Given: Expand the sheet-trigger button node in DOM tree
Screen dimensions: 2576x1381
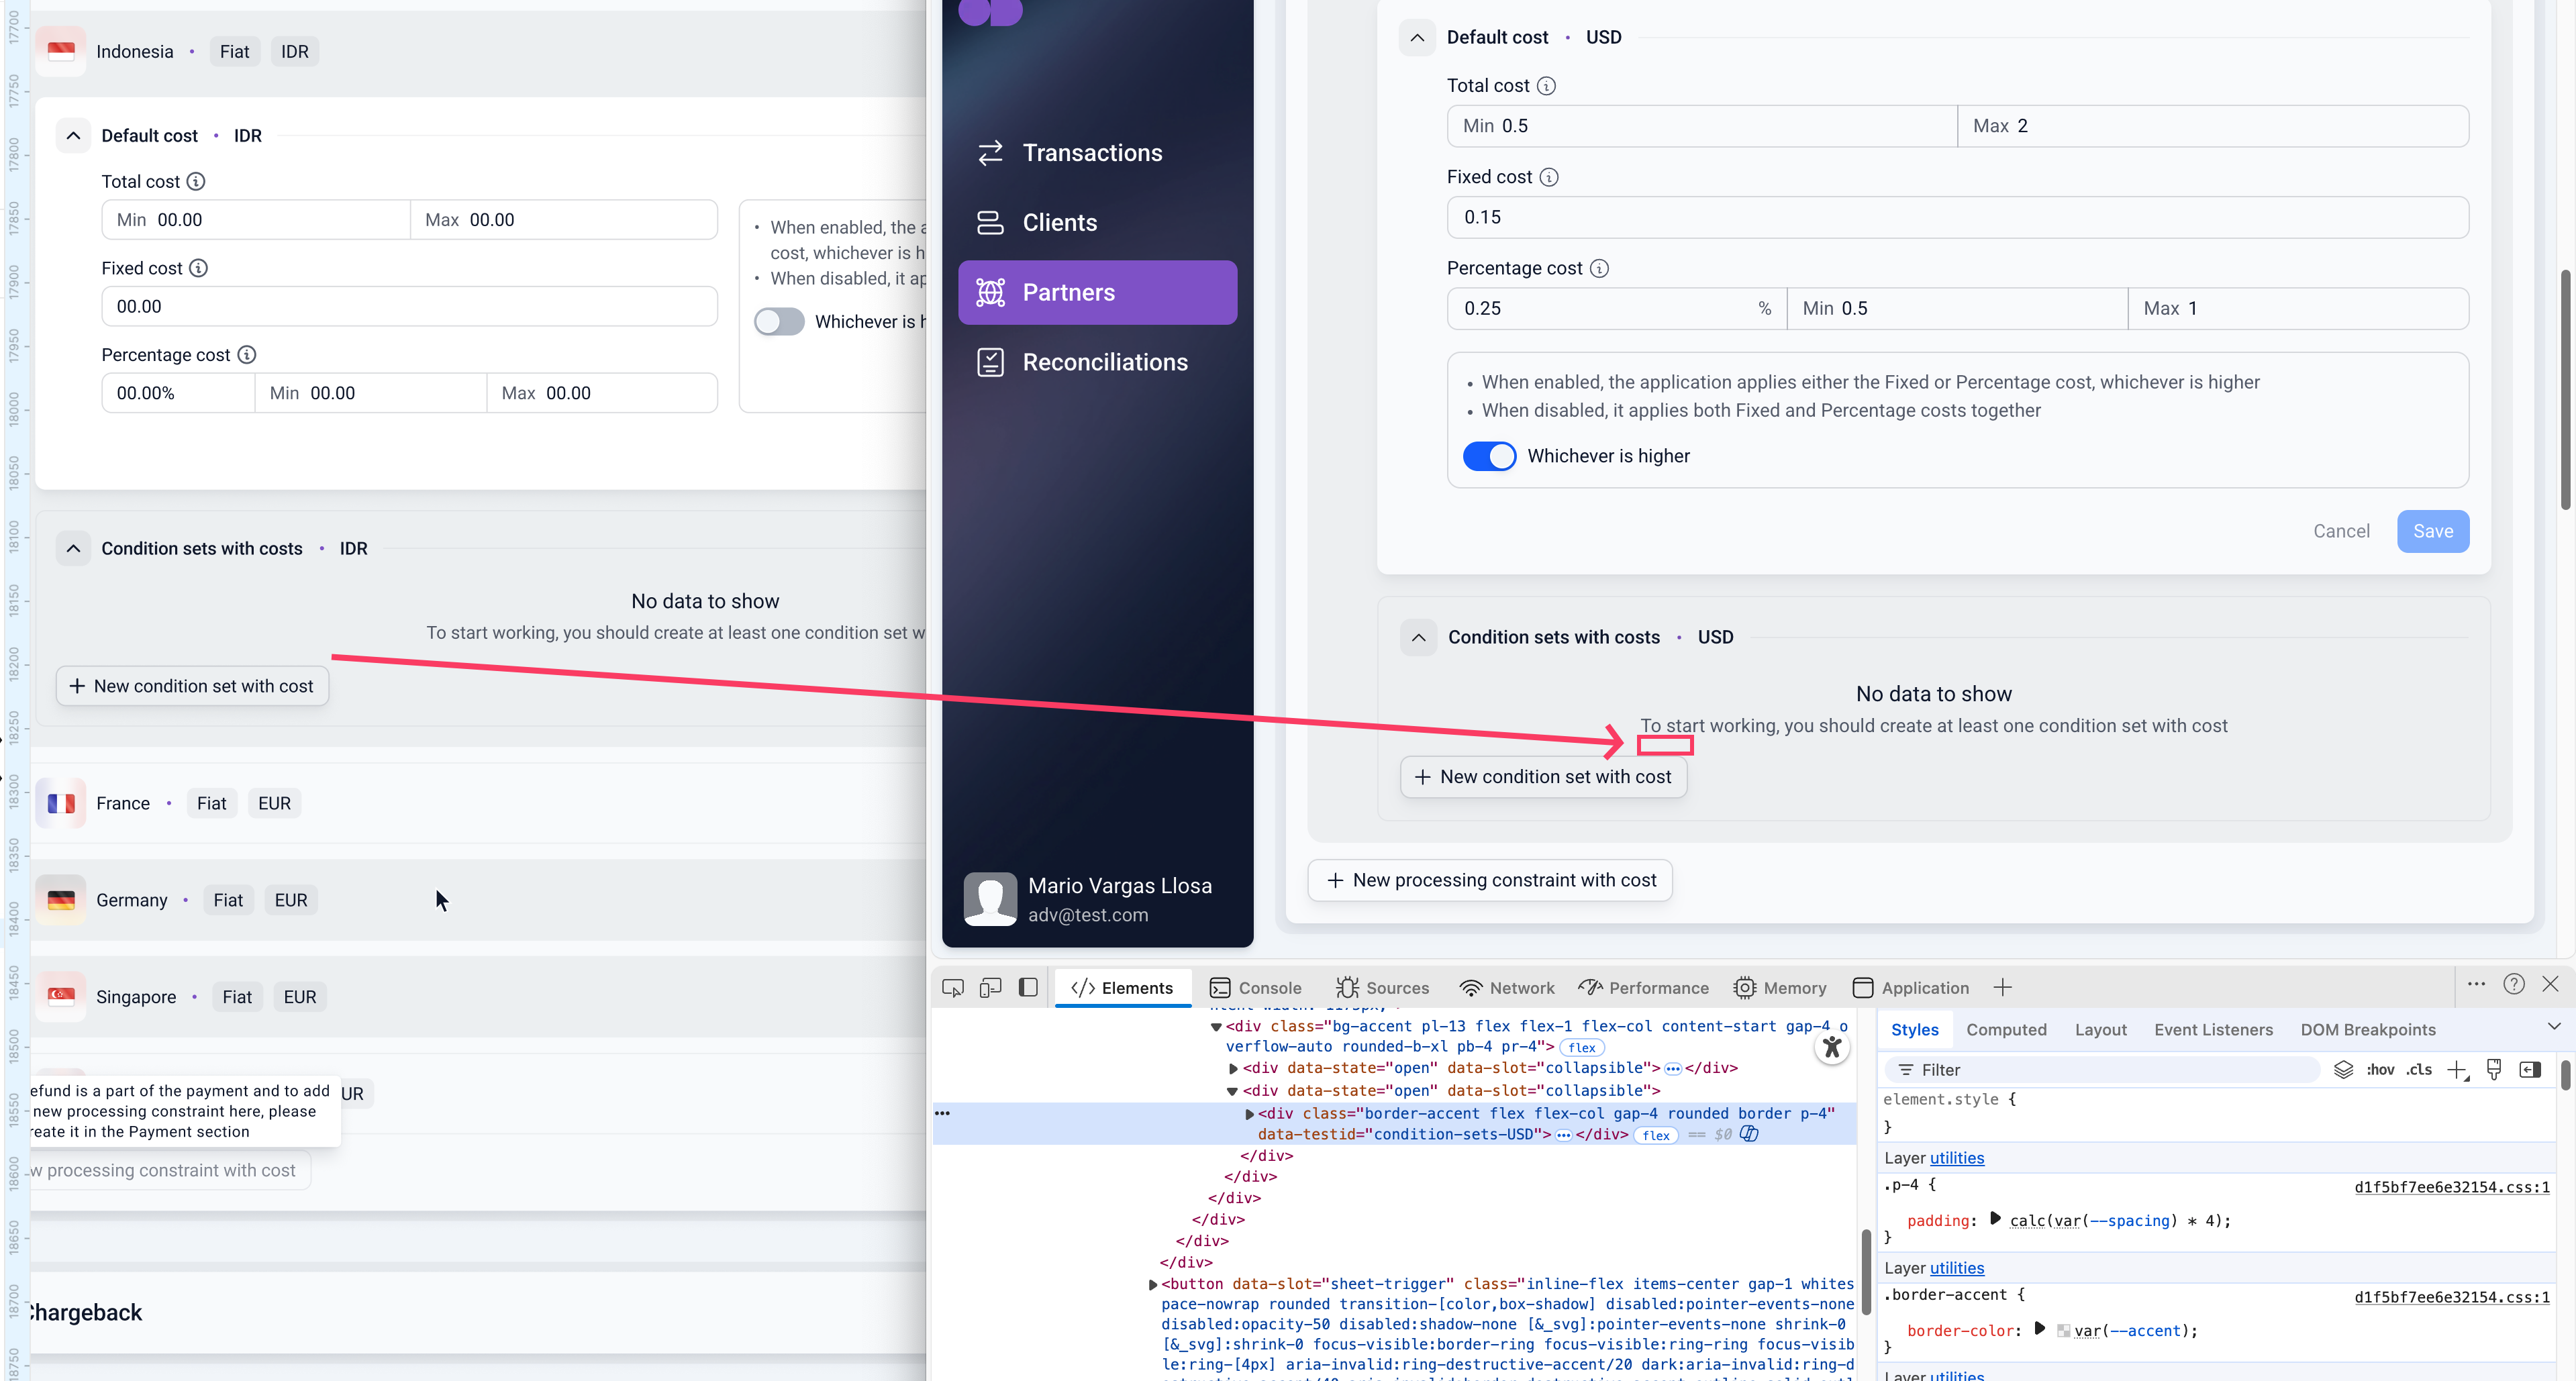Looking at the screenshot, I should pyautogui.click(x=1152, y=1284).
